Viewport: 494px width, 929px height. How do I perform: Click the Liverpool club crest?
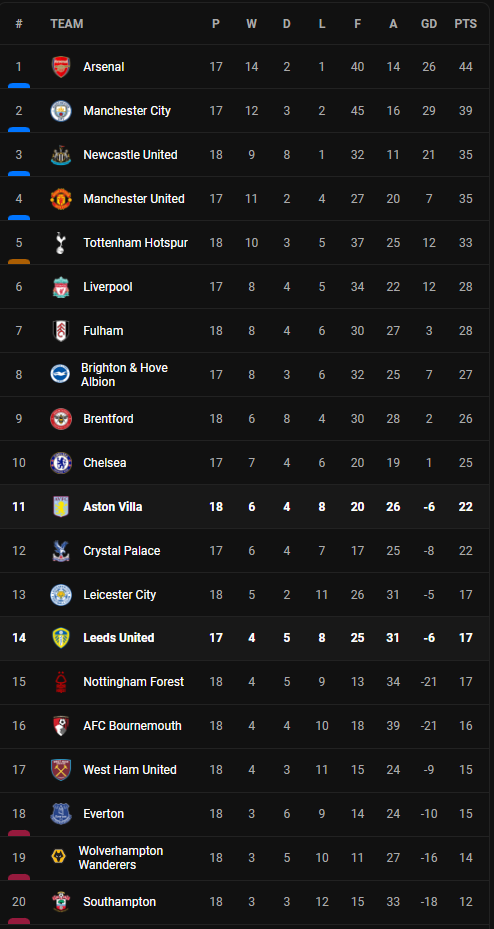(60, 287)
